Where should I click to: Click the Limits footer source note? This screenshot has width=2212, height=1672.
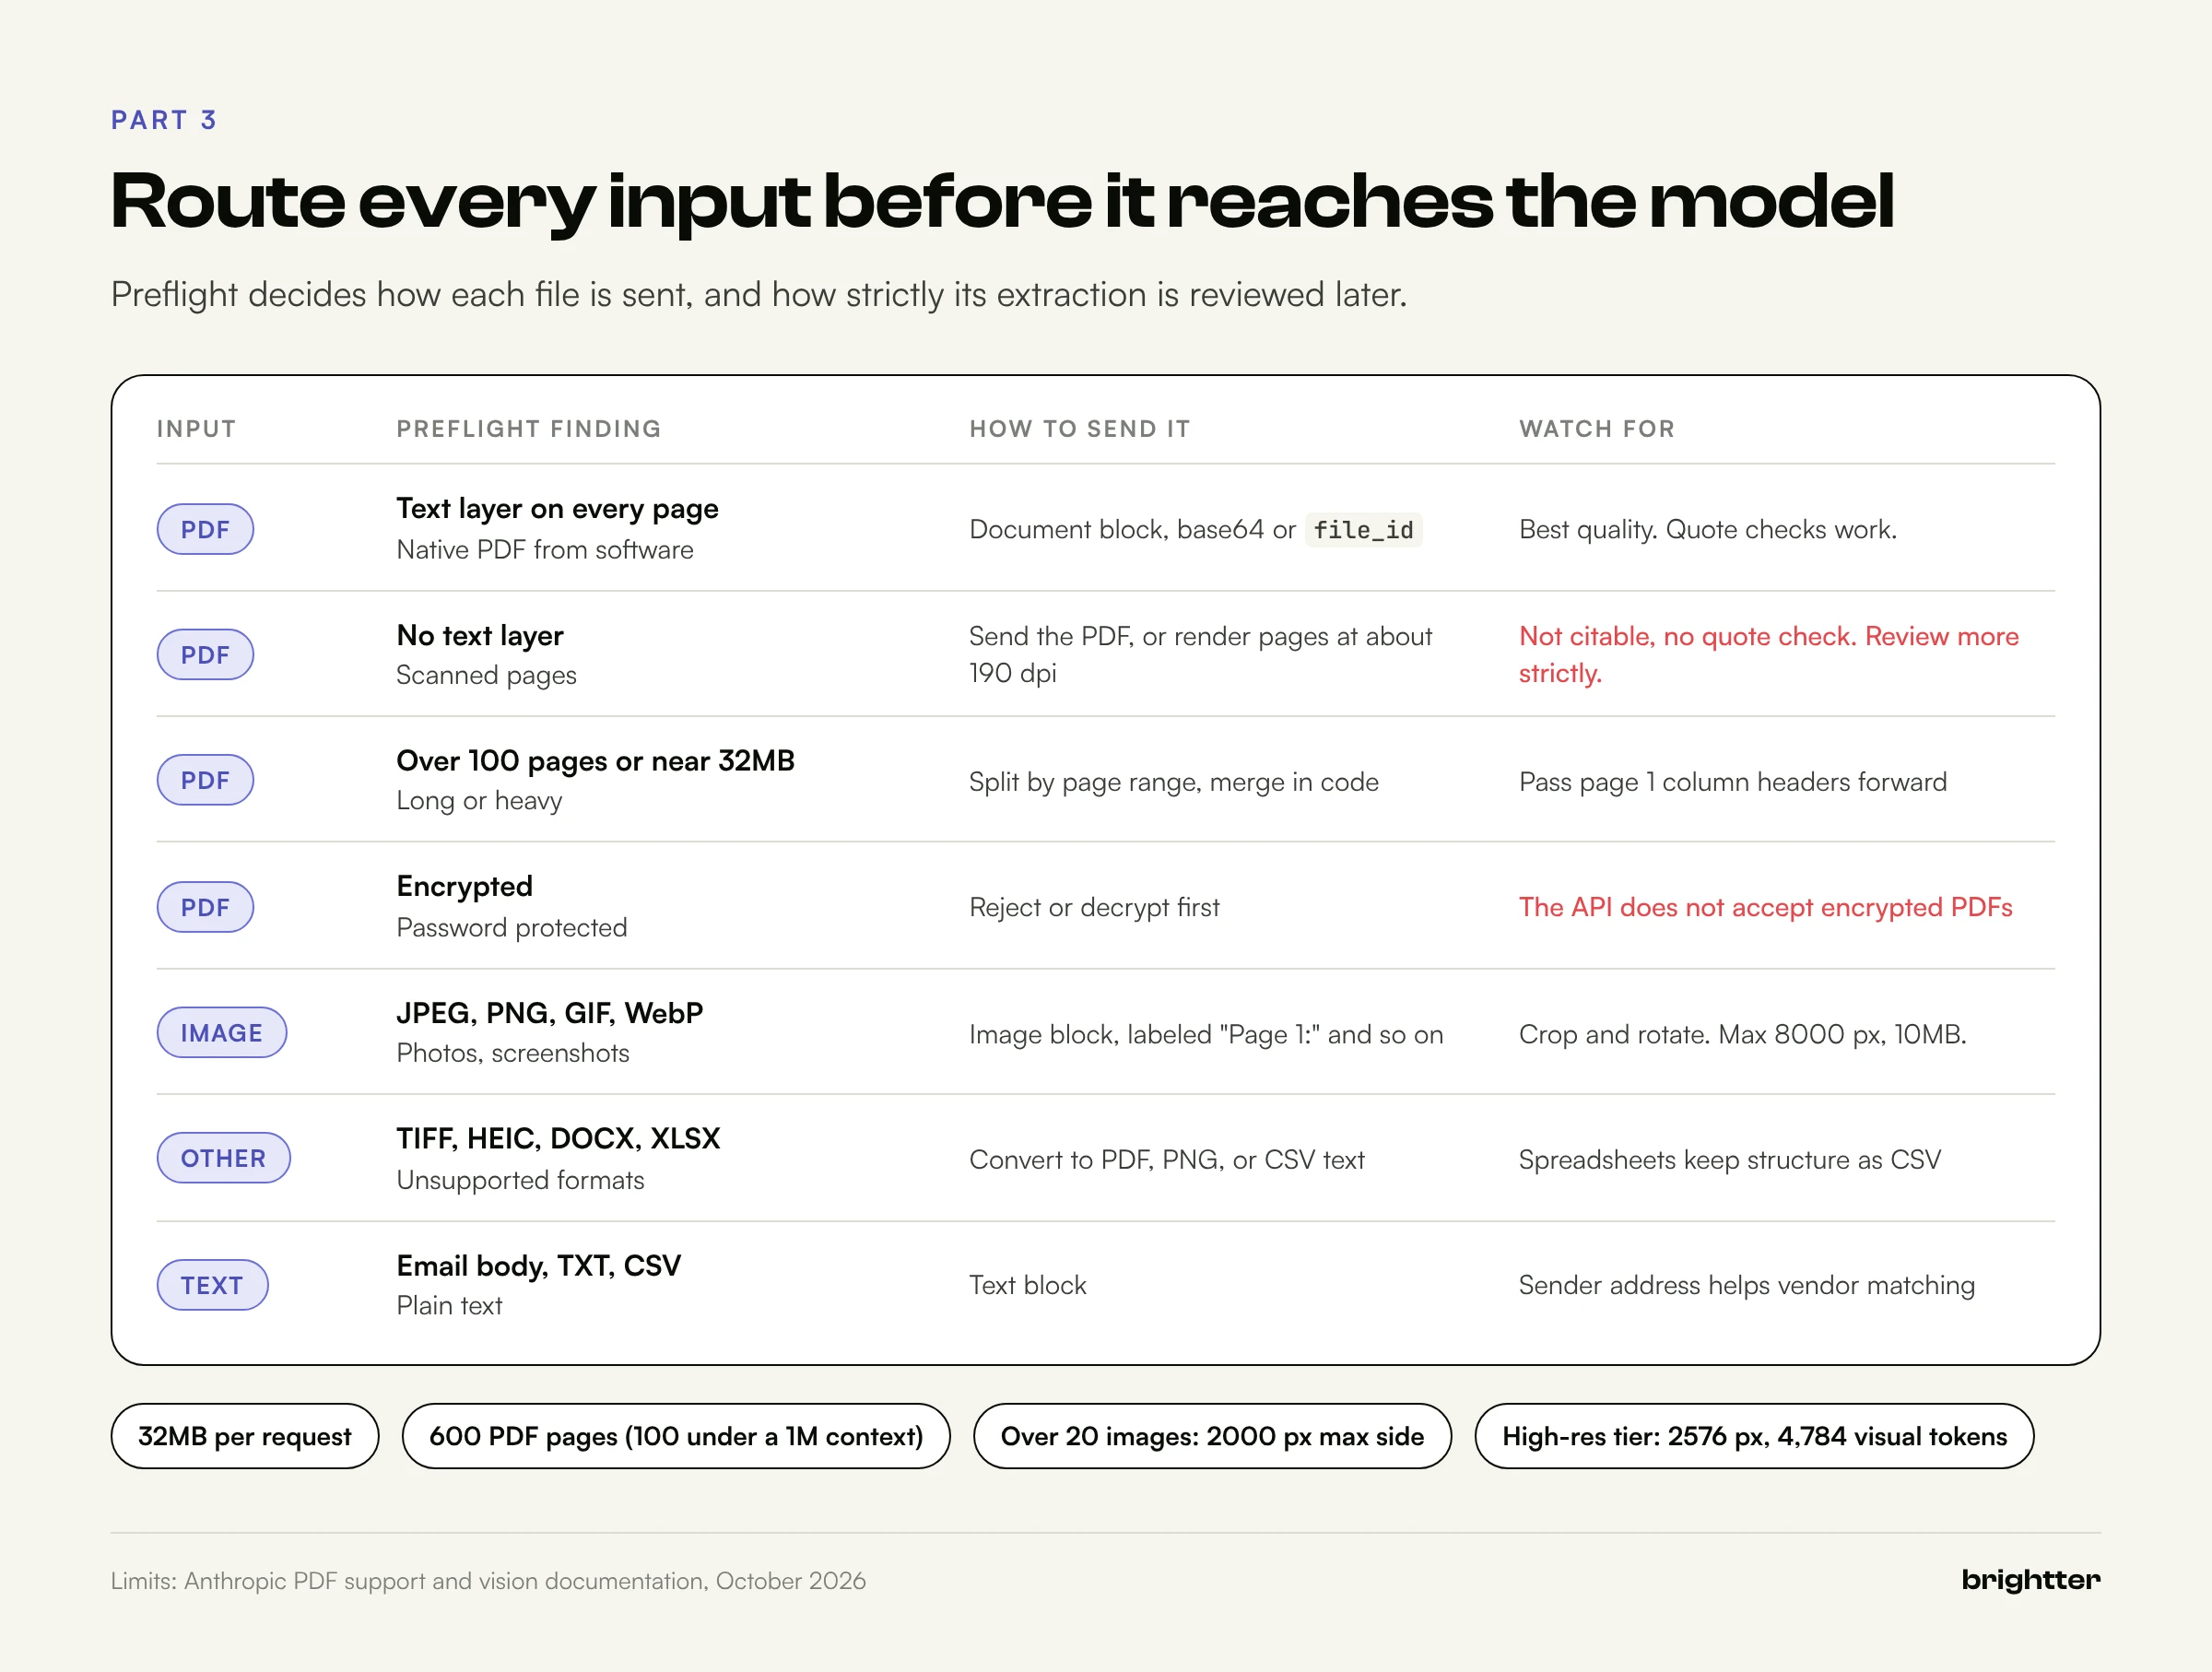tap(488, 1581)
